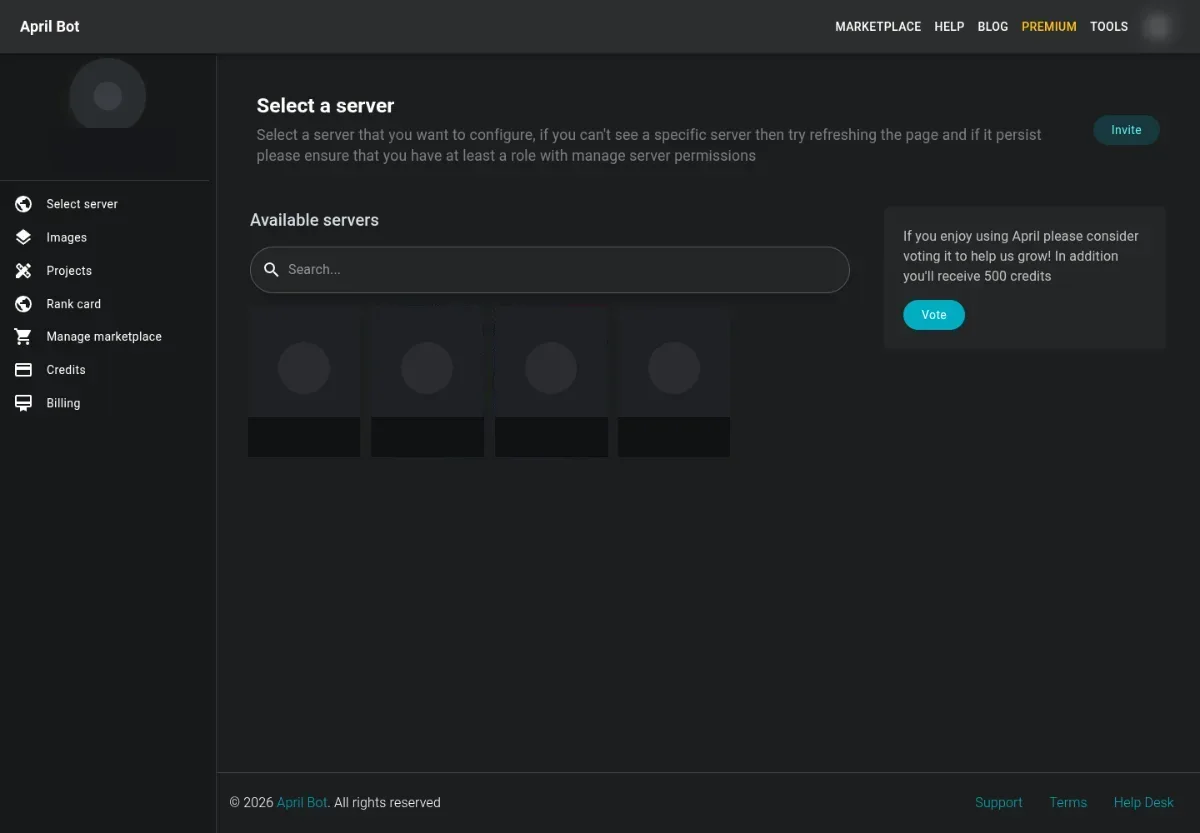This screenshot has width=1200, height=833.
Task: Click the layers icon beside Images
Action: tap(24, 237)
